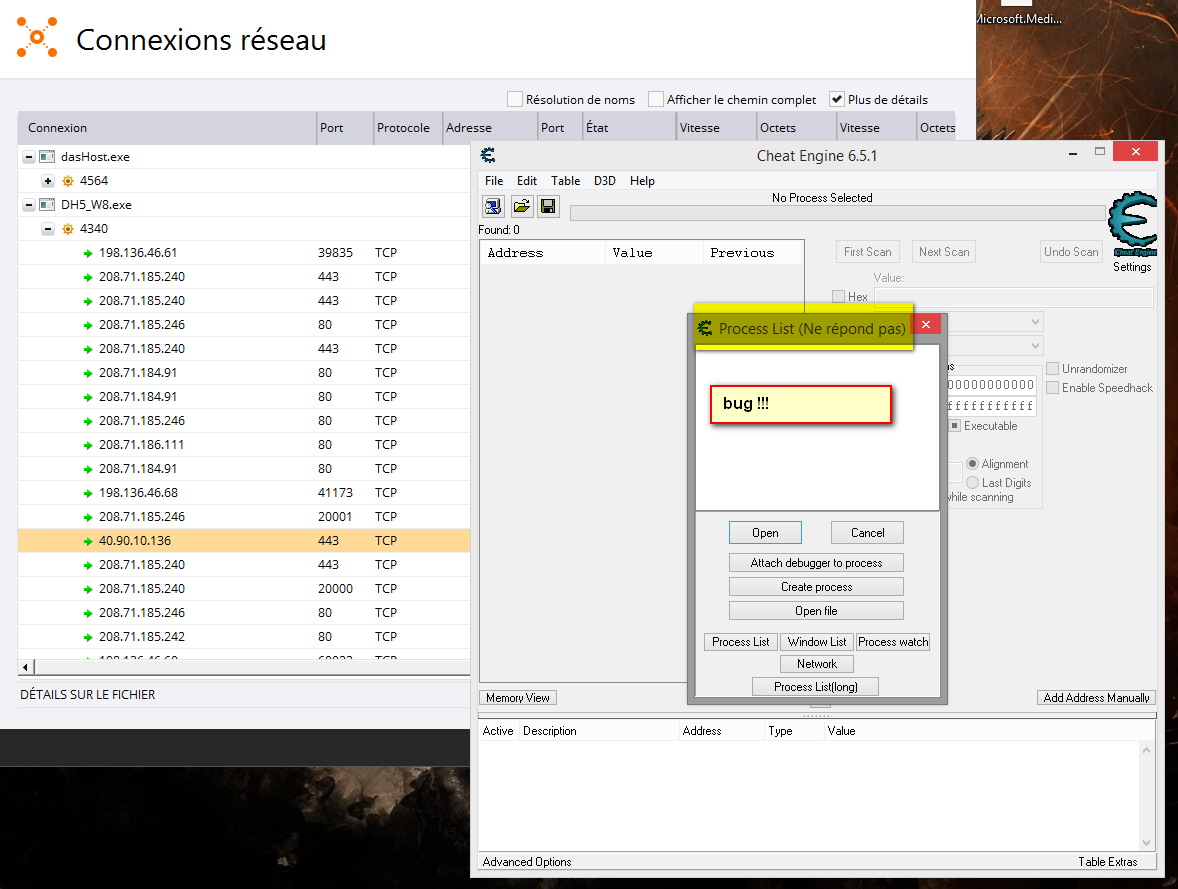Toggle Afficher le chemin complet checkbox

point(656,99)
